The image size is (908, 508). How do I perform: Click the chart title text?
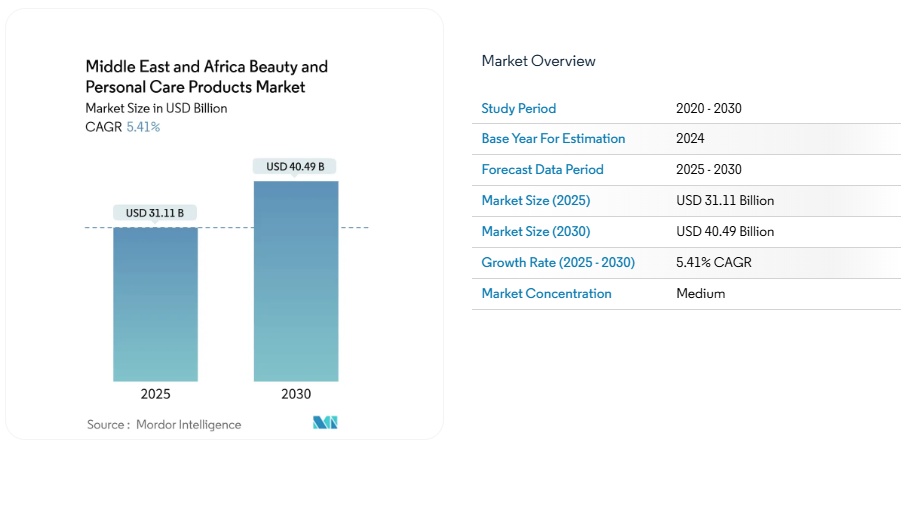[x=207, y=76]
